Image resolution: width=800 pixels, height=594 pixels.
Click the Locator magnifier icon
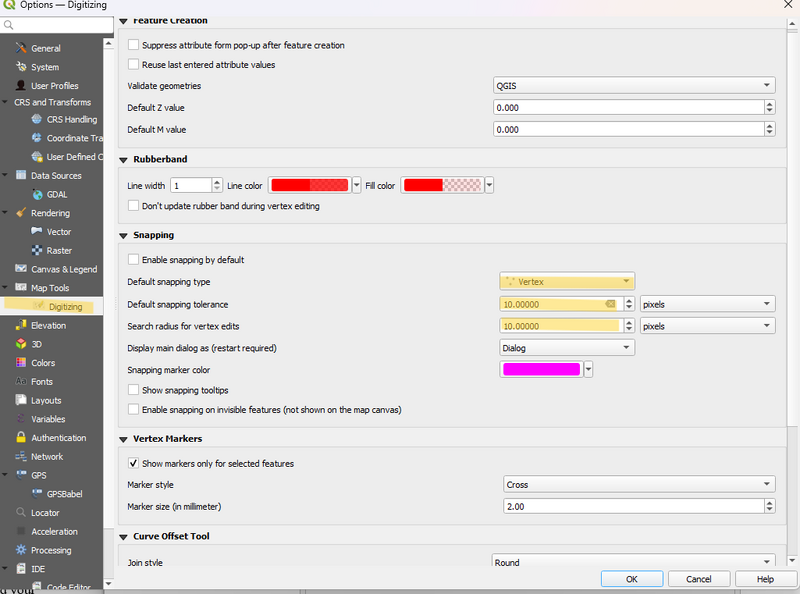coord(21,512)
